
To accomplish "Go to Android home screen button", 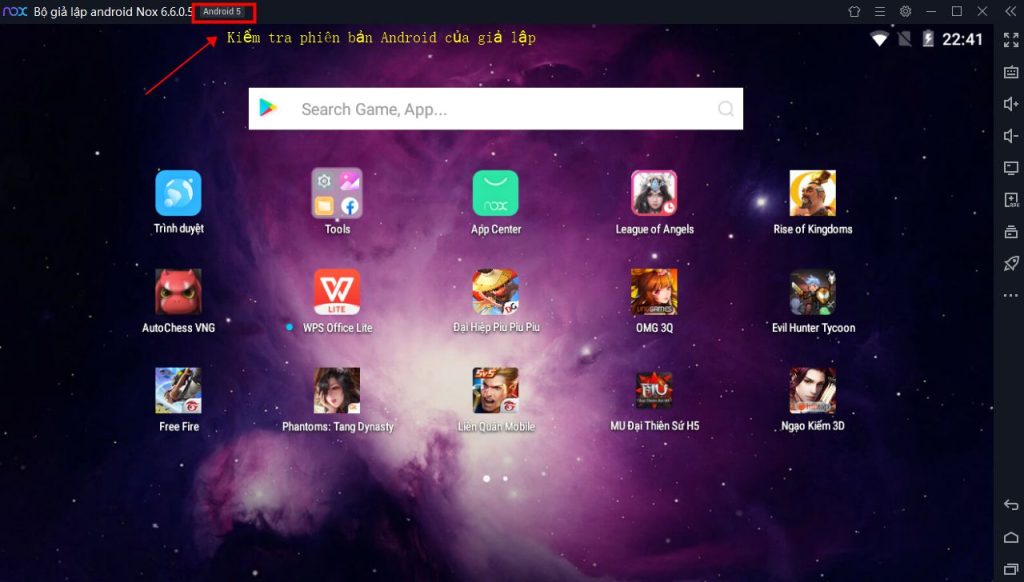I will [1011, 538].
